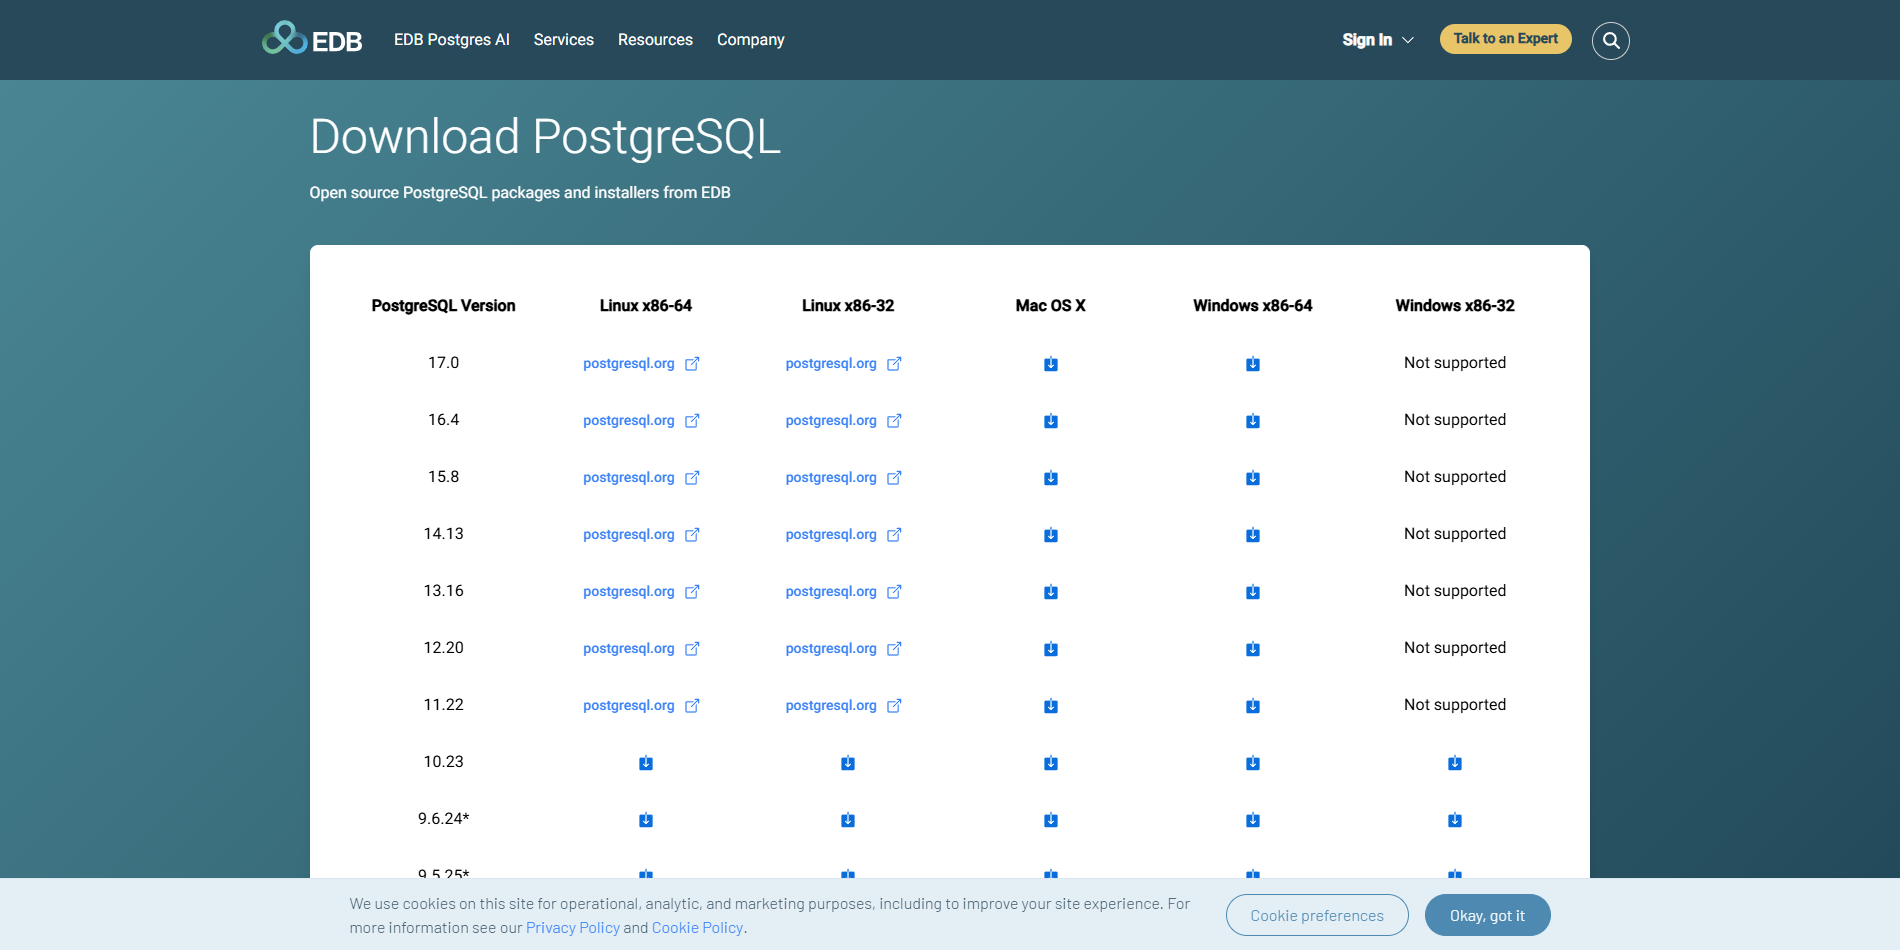Download PostgreSQL 10.23 for Windows x86-64
Screen dimensions: 1900x950
1253,763
